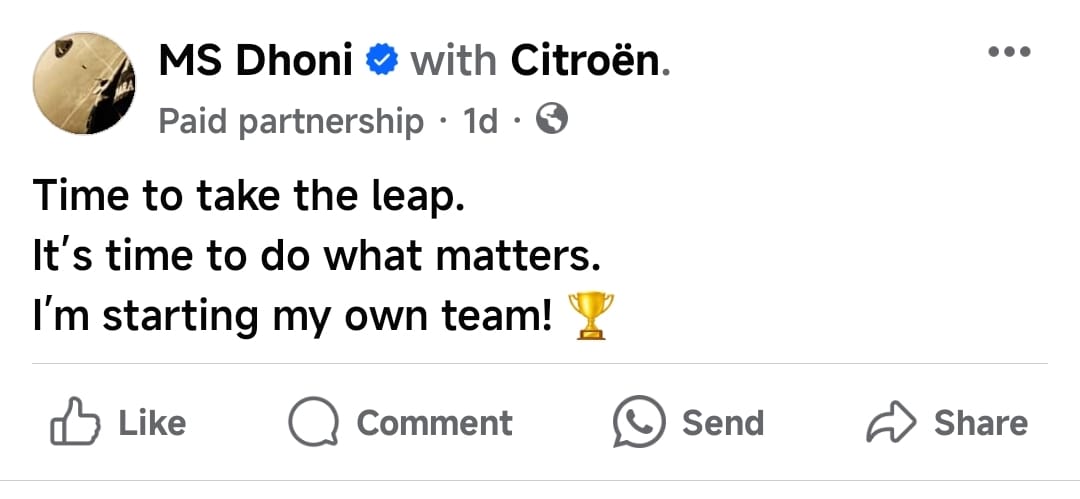Viewport: 1080px width, 499px height.
Task: Click the "Time to take the leap." line
Action: pos(249,196)
